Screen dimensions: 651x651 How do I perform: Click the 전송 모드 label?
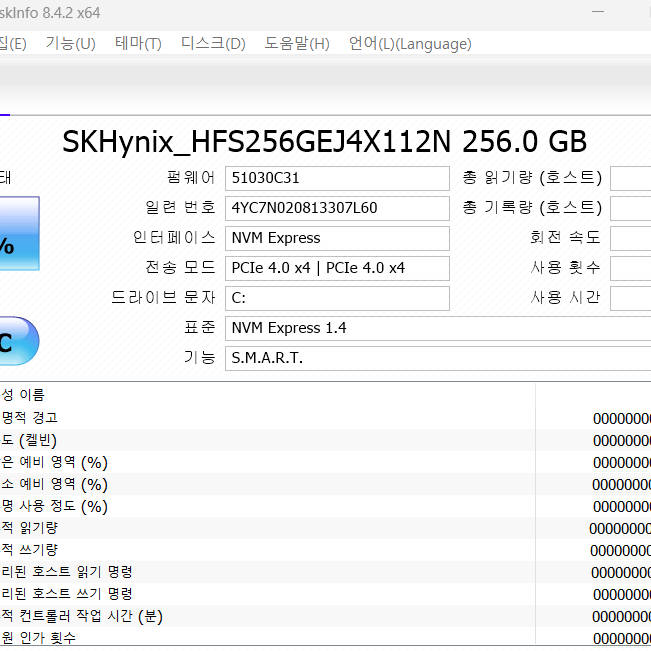tap(180, 267)
